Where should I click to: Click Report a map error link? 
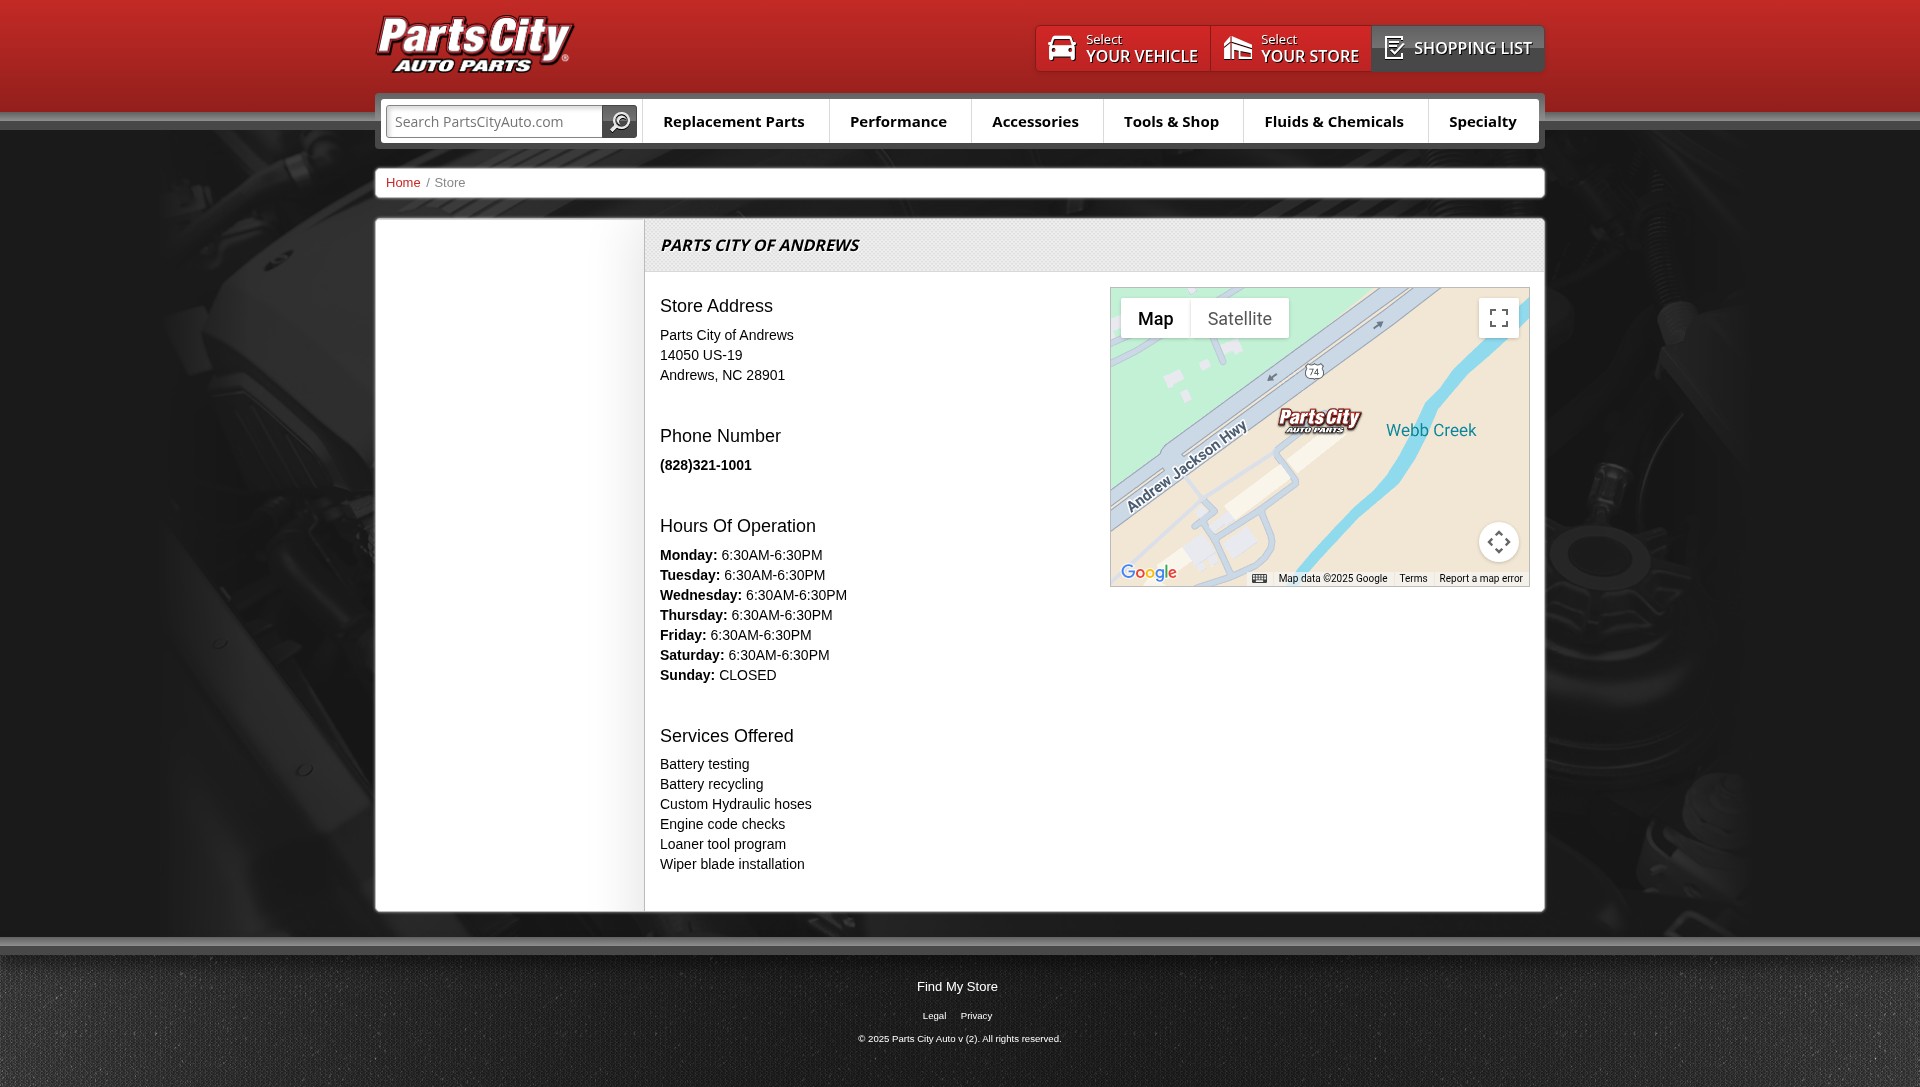pyautogui.click(x=1480, y=579)
